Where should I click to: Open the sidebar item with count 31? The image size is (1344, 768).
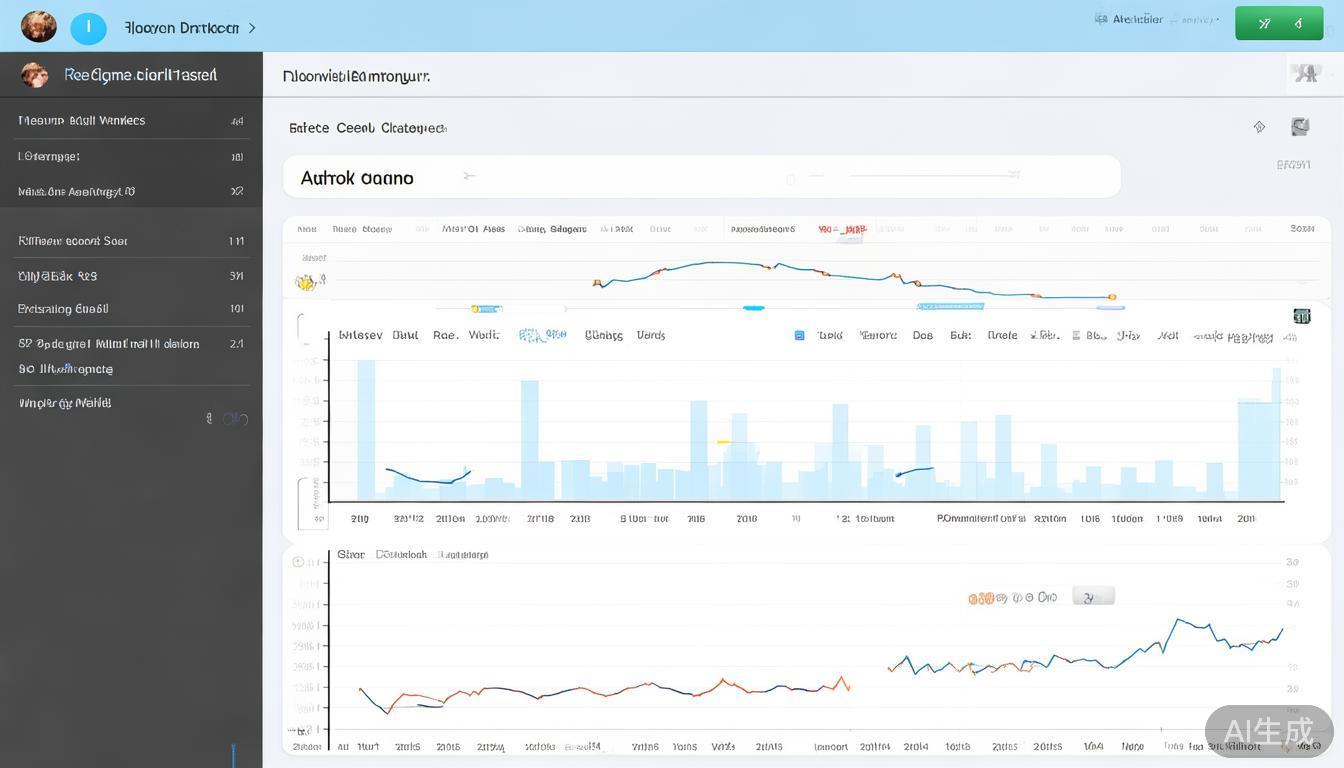pos(130,276)
